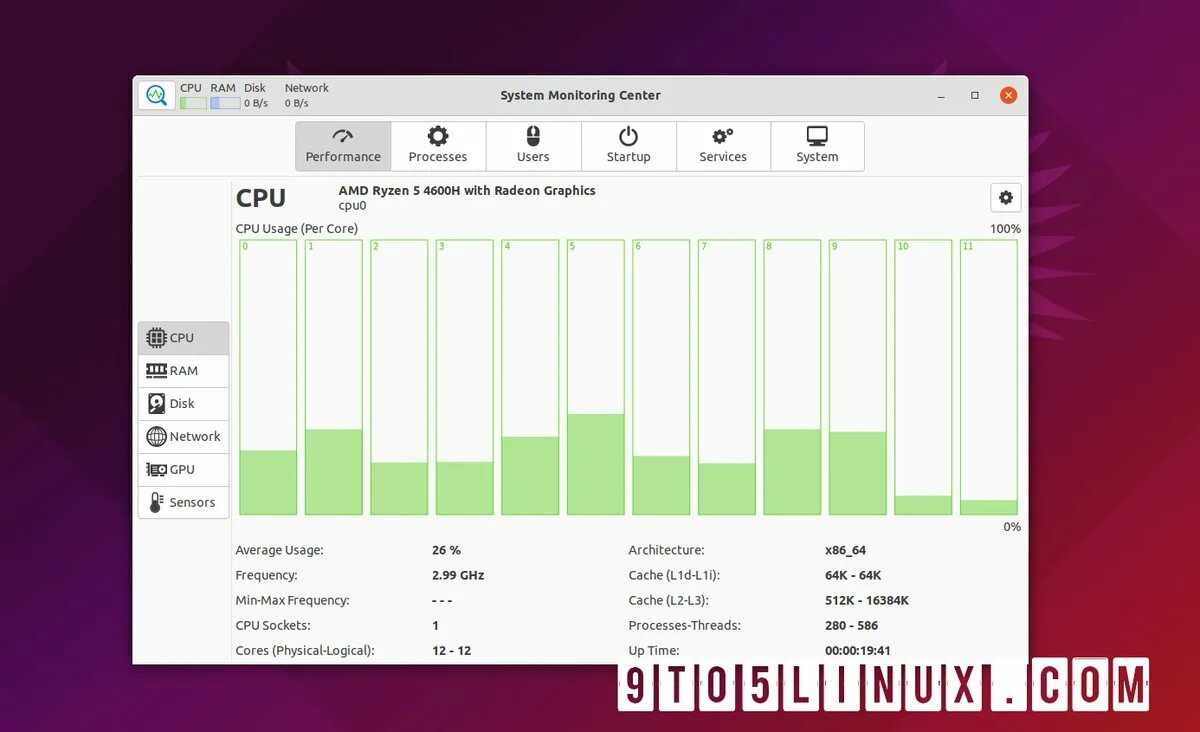Close the System Monitoring Center window
The height and width of the screenshot is (732, 1200).
(x=1008, y=96)
